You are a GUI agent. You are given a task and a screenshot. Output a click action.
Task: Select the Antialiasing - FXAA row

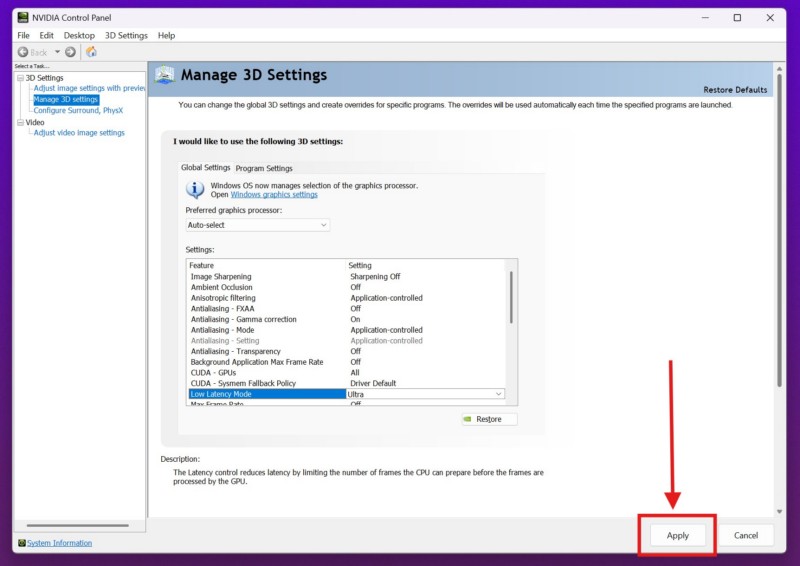pyautogui.click(x=346, y=309)
